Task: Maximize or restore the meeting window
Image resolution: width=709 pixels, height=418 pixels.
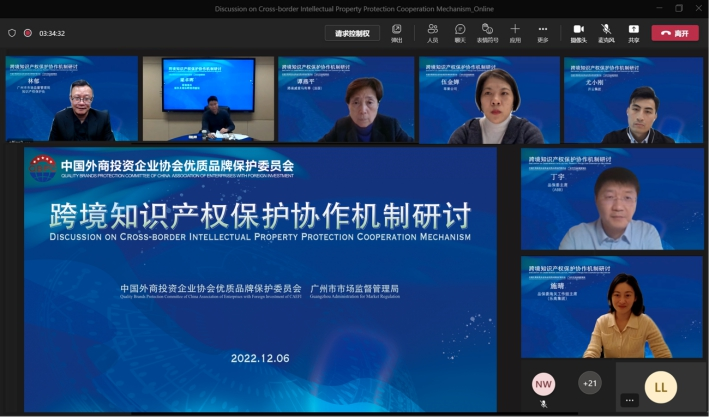Action: [x=679, y=8]
